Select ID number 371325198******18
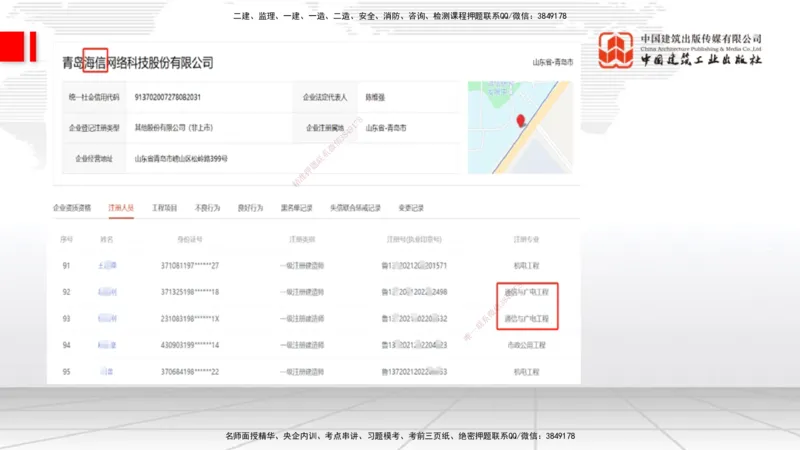Viewport: 800px width, 450px height. click(190, 292)
